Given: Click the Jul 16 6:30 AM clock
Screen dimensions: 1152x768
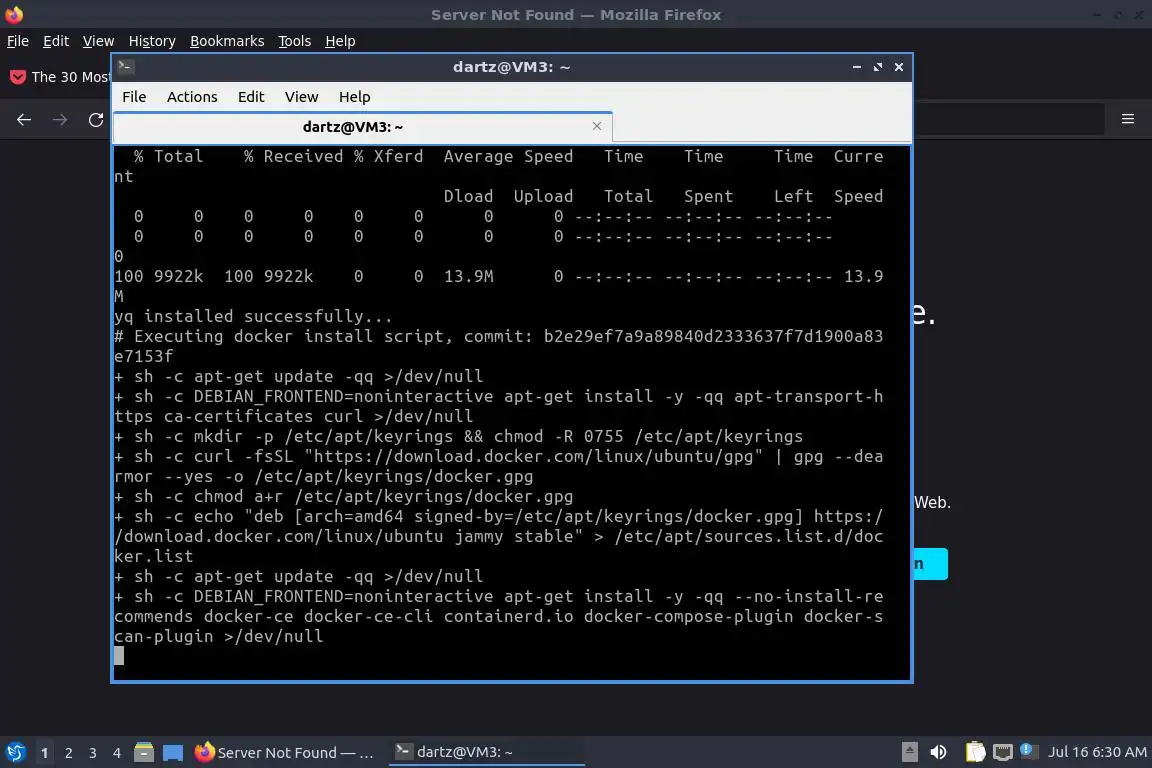Looking at the screenshot, I should pyautogui.click(x=1097, y=752).
